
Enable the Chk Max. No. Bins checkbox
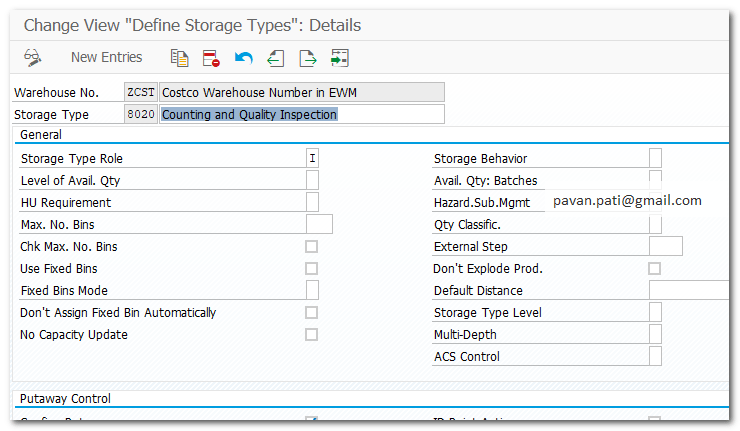pos(312,247)
